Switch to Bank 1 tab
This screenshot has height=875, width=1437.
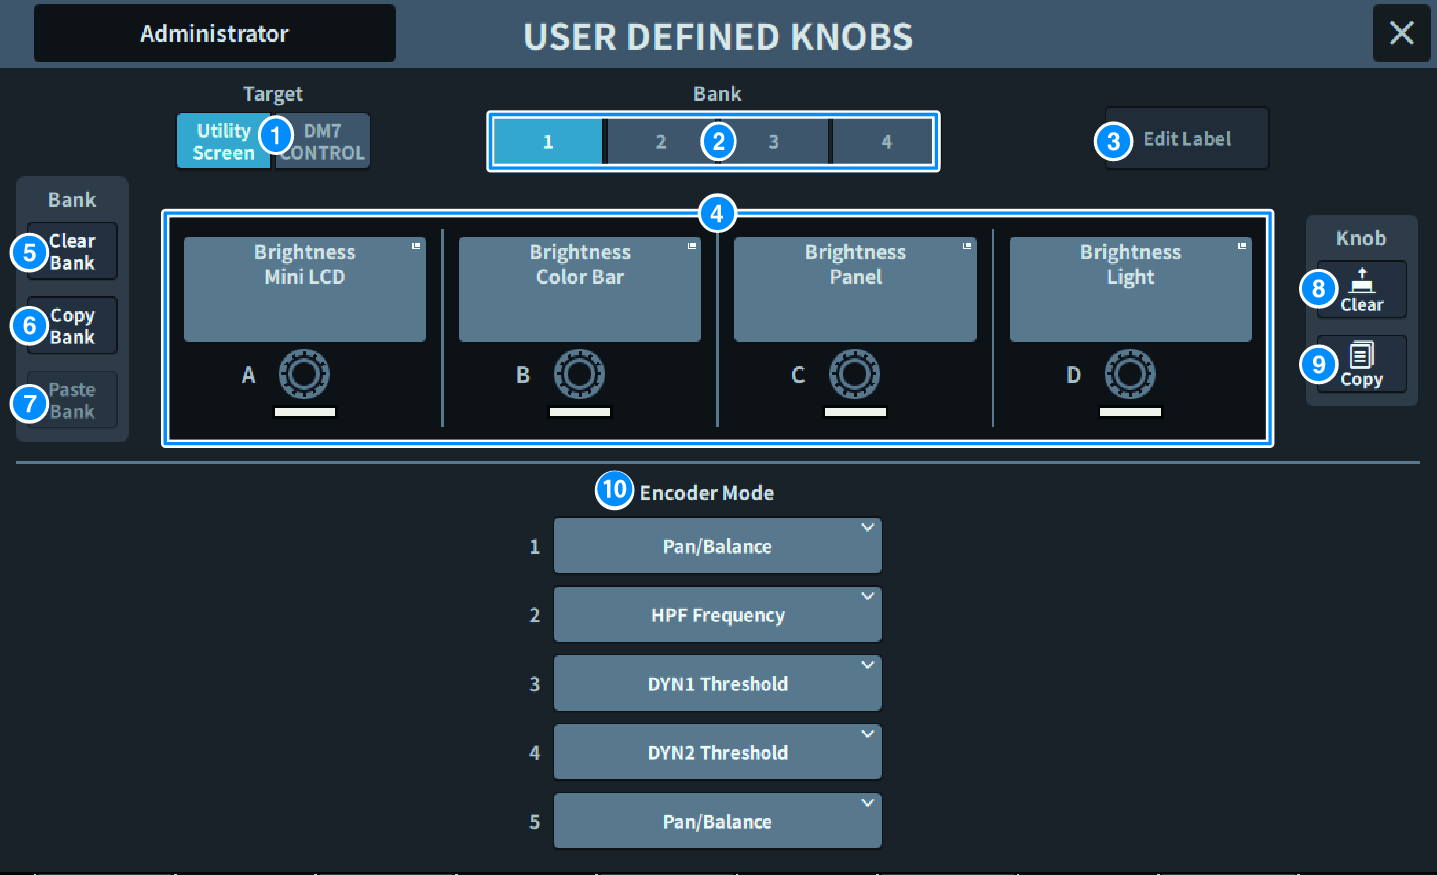tap(547, 142)
